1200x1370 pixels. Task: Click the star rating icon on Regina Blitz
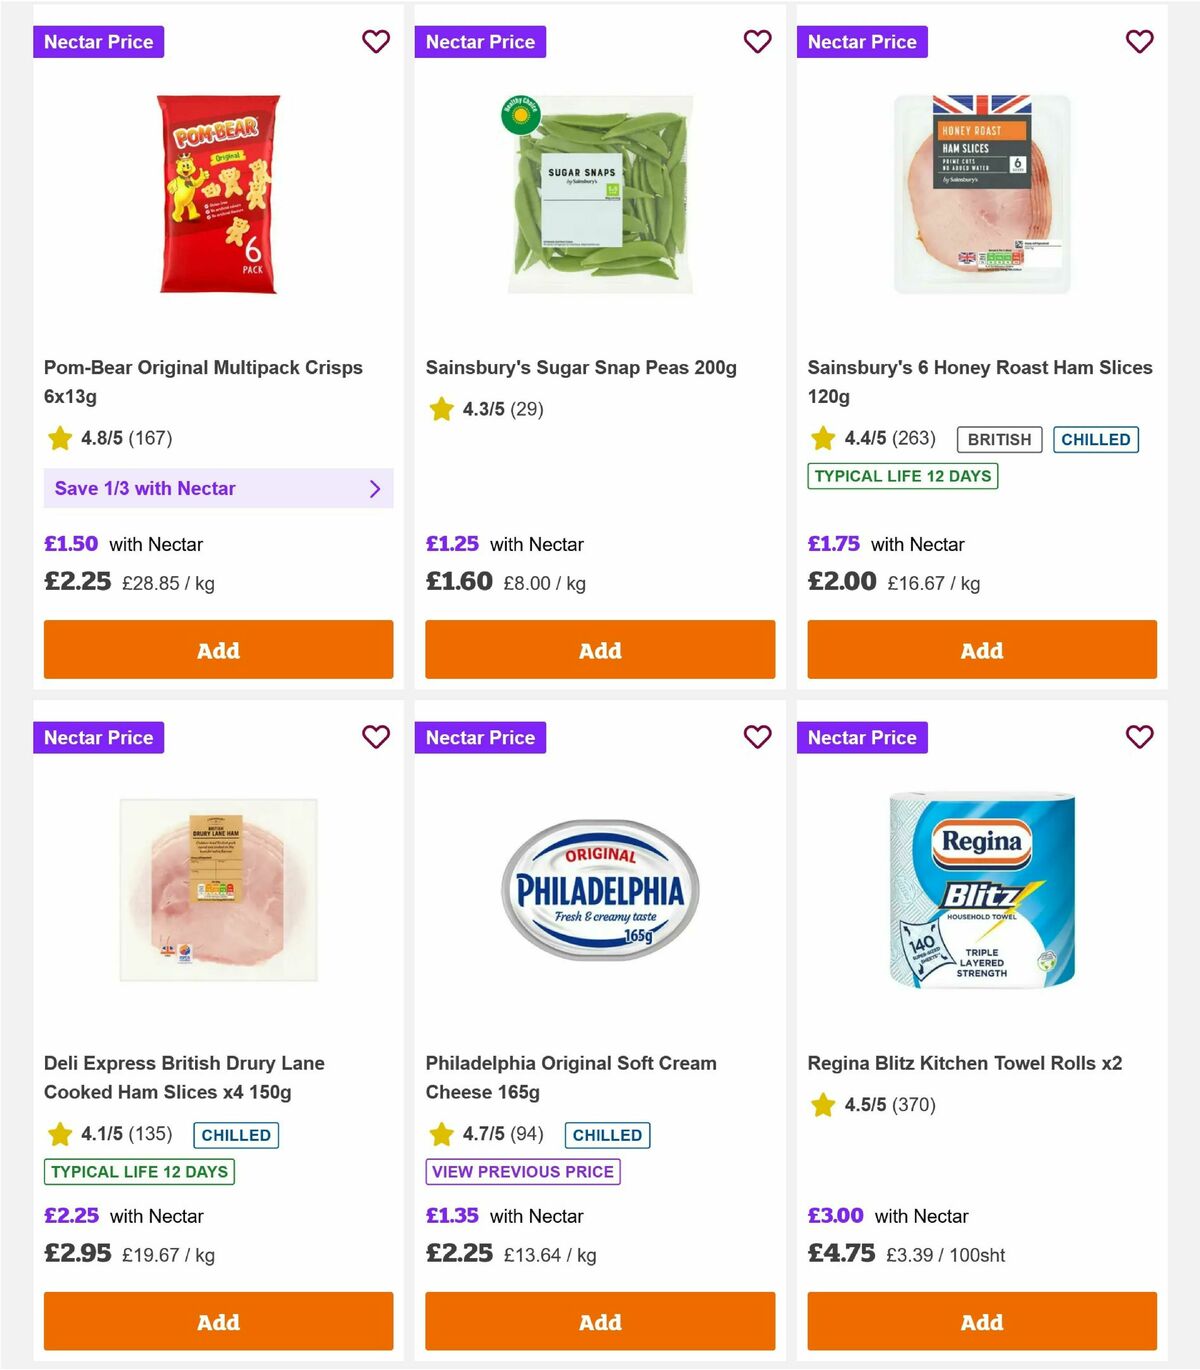tap(823, 1105)
